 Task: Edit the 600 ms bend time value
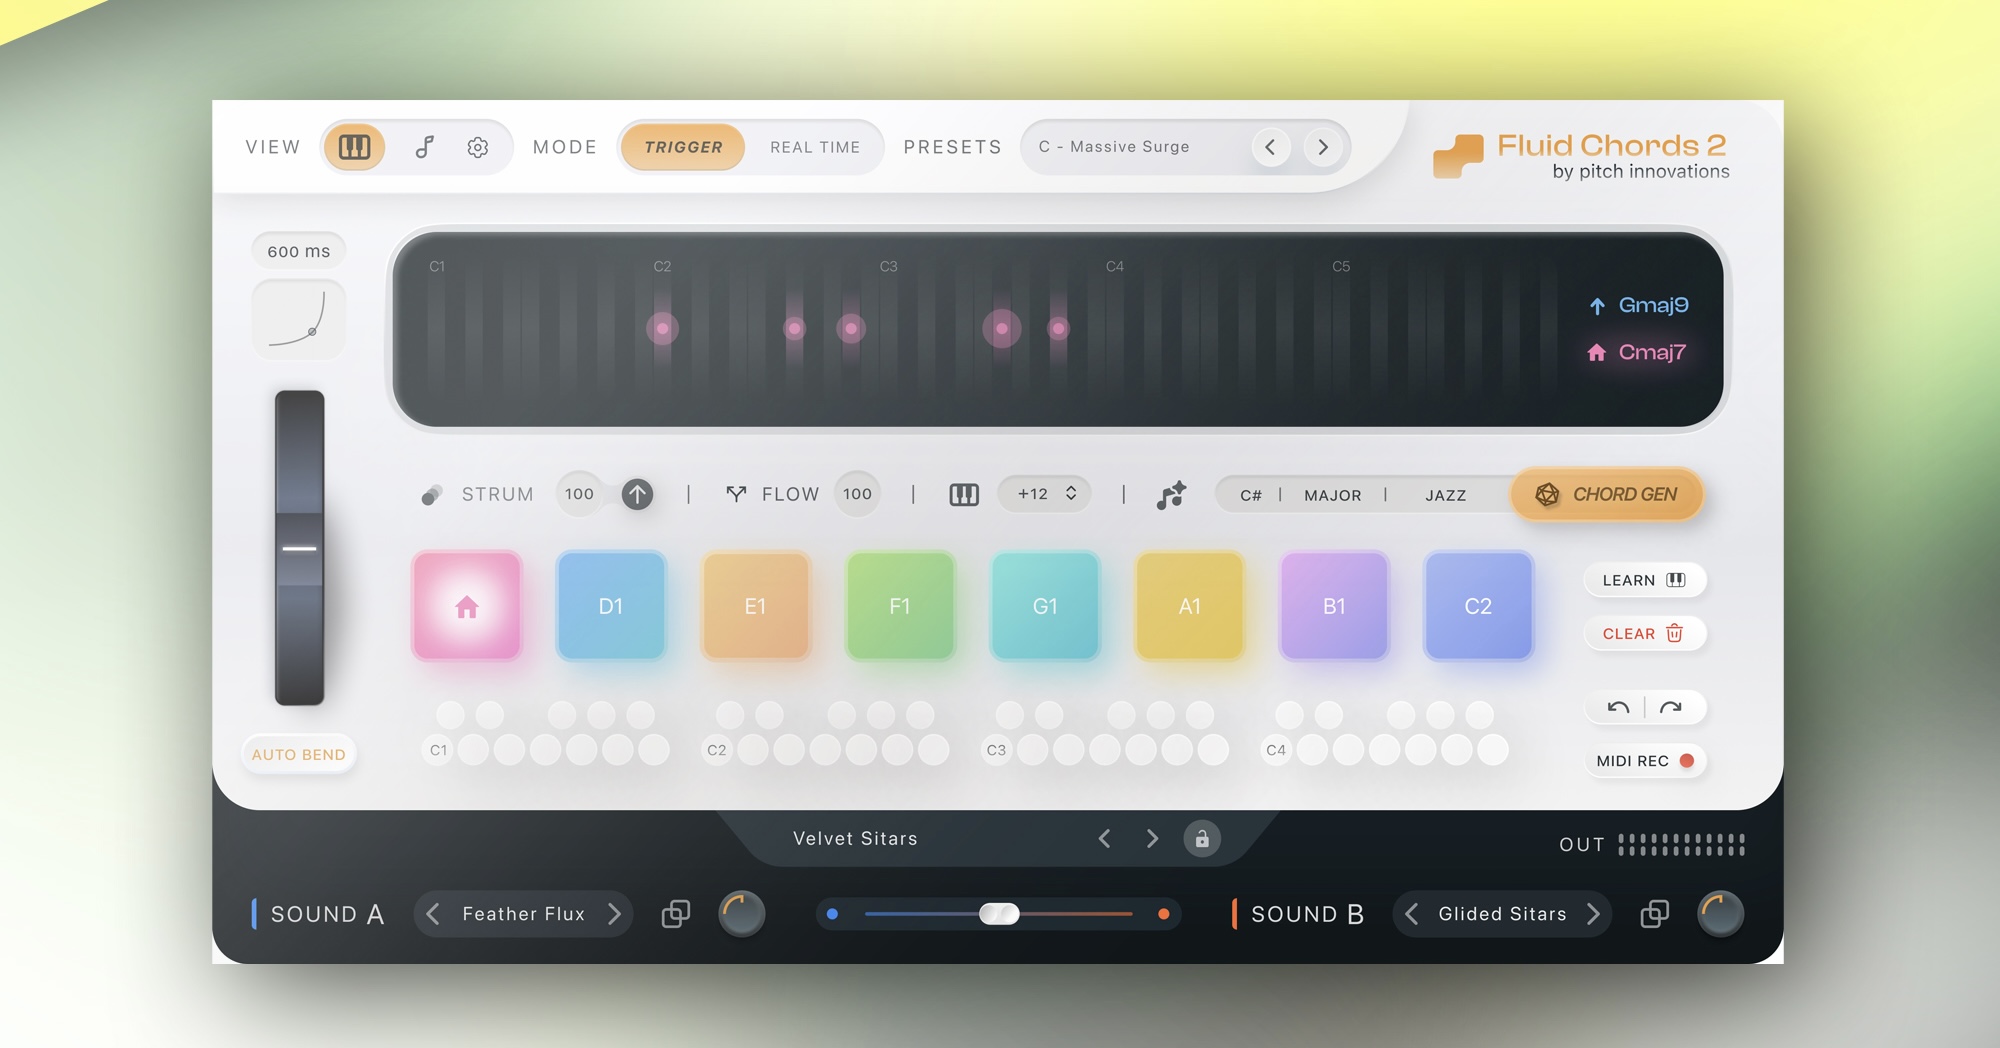click(298, 251)
